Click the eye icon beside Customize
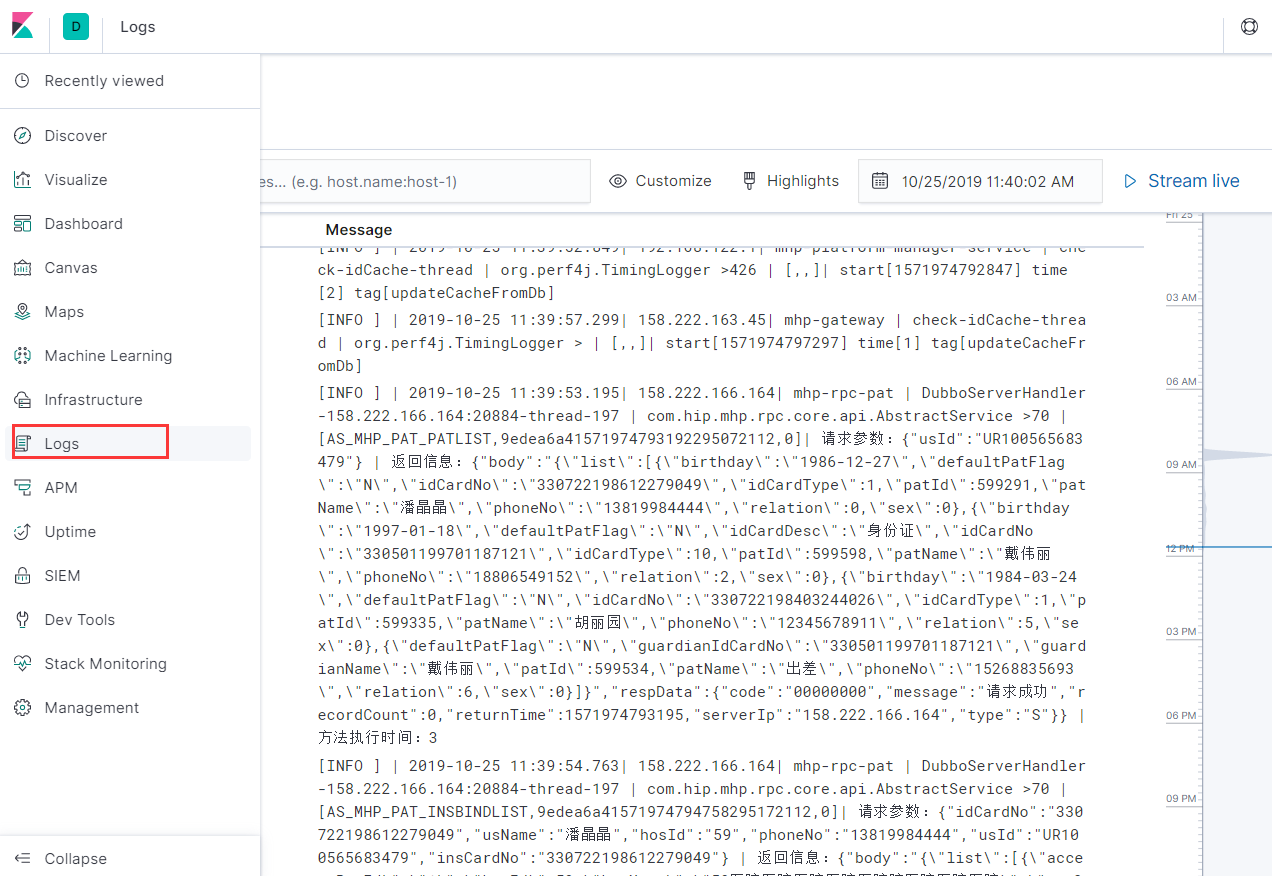This screenshot has width=1272, height=876. click(x=618, y=181)
